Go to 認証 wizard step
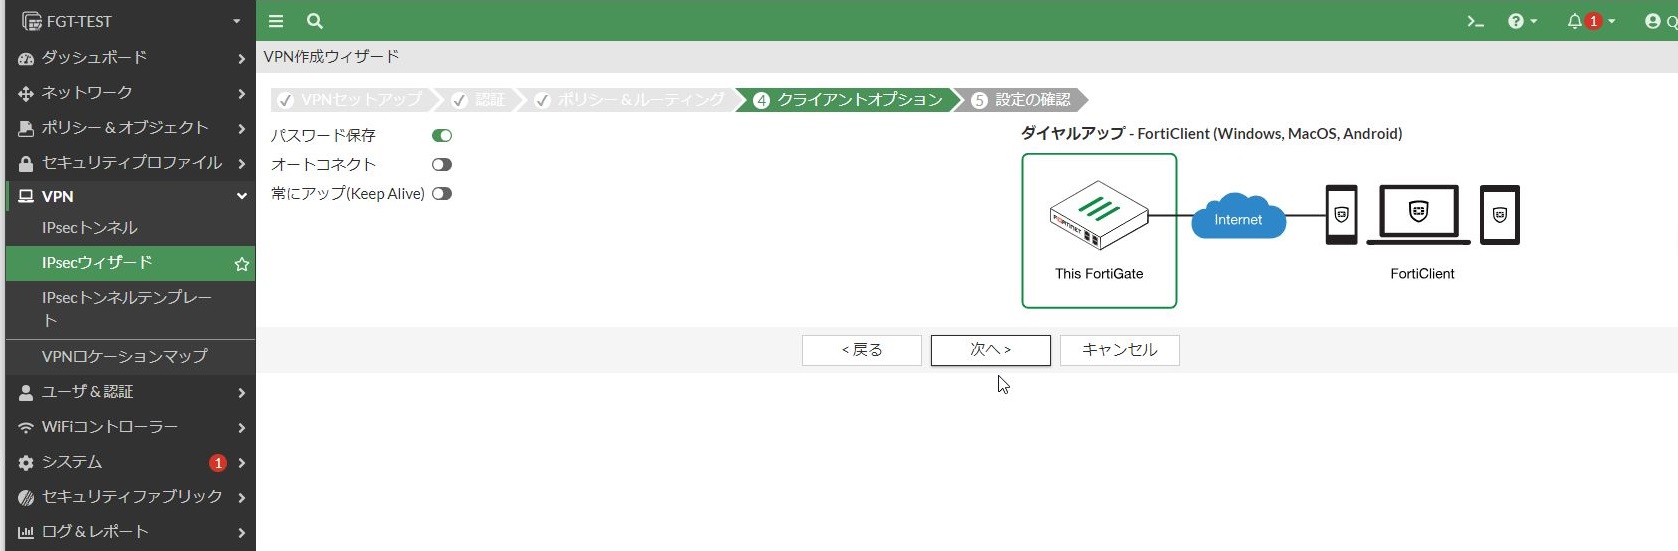This screenshot has width=1678, height=551. pyautogui.click(x=479, y=100)
